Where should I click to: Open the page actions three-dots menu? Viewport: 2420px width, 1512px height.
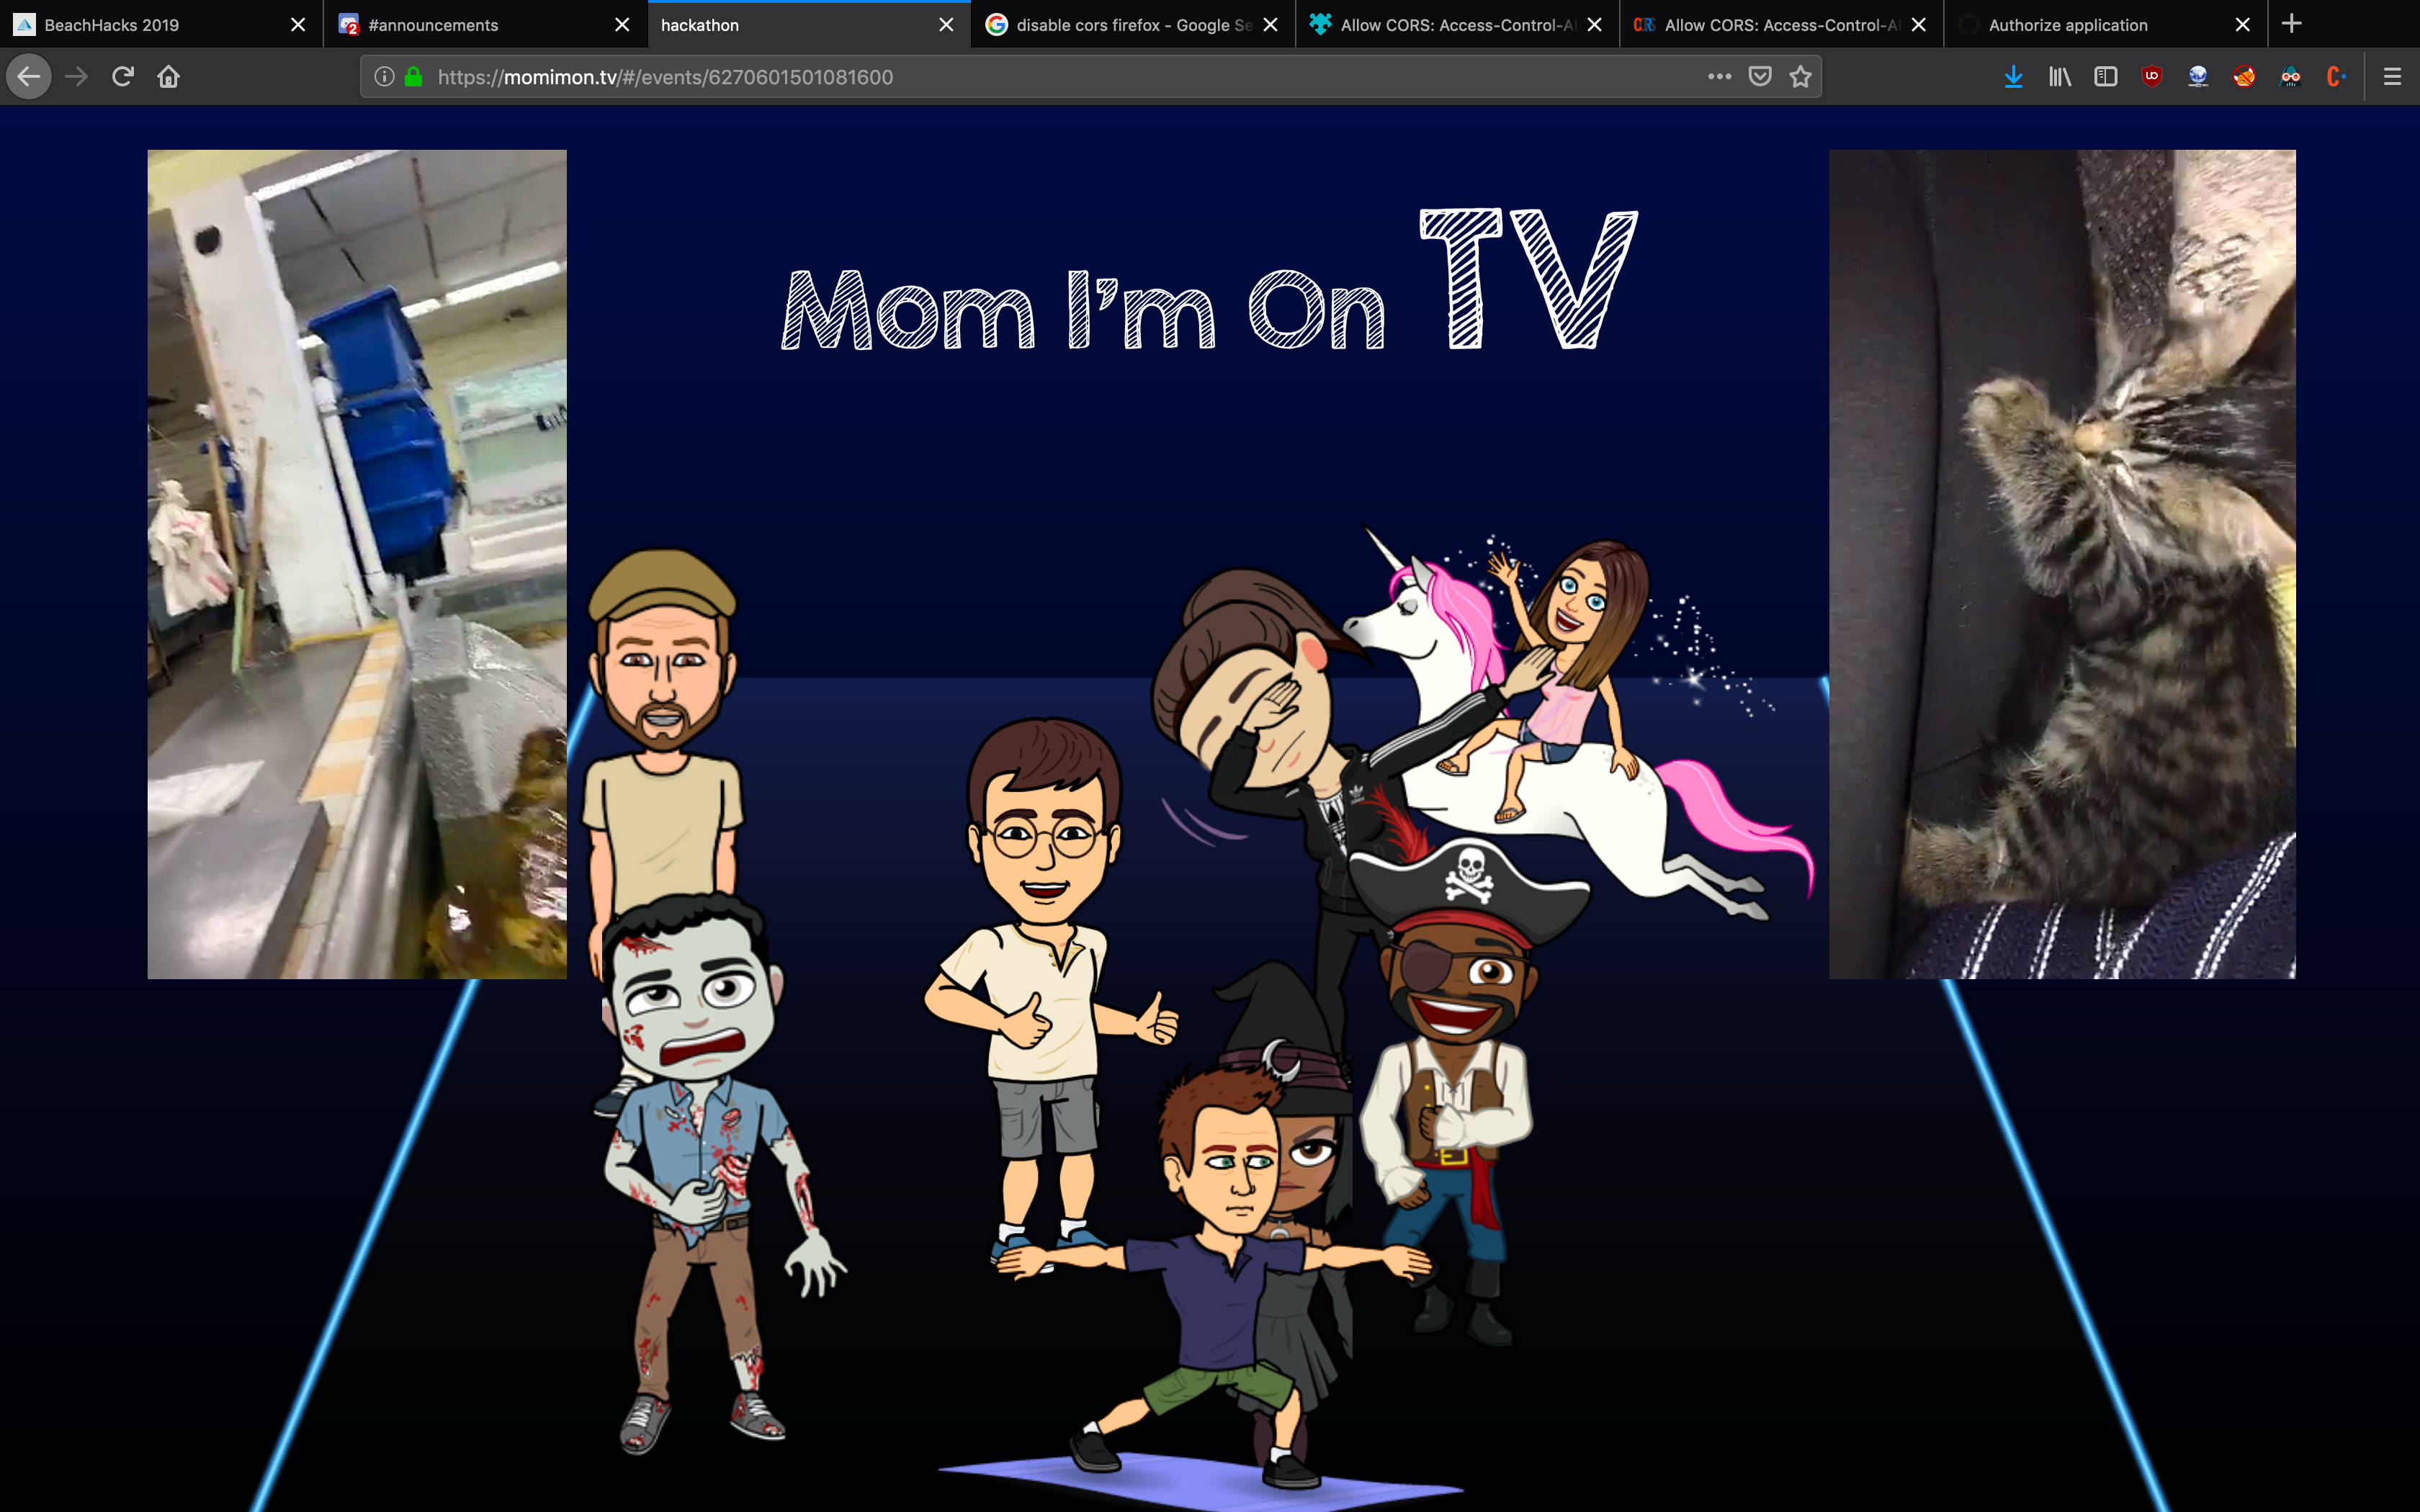pos(1719,77)
